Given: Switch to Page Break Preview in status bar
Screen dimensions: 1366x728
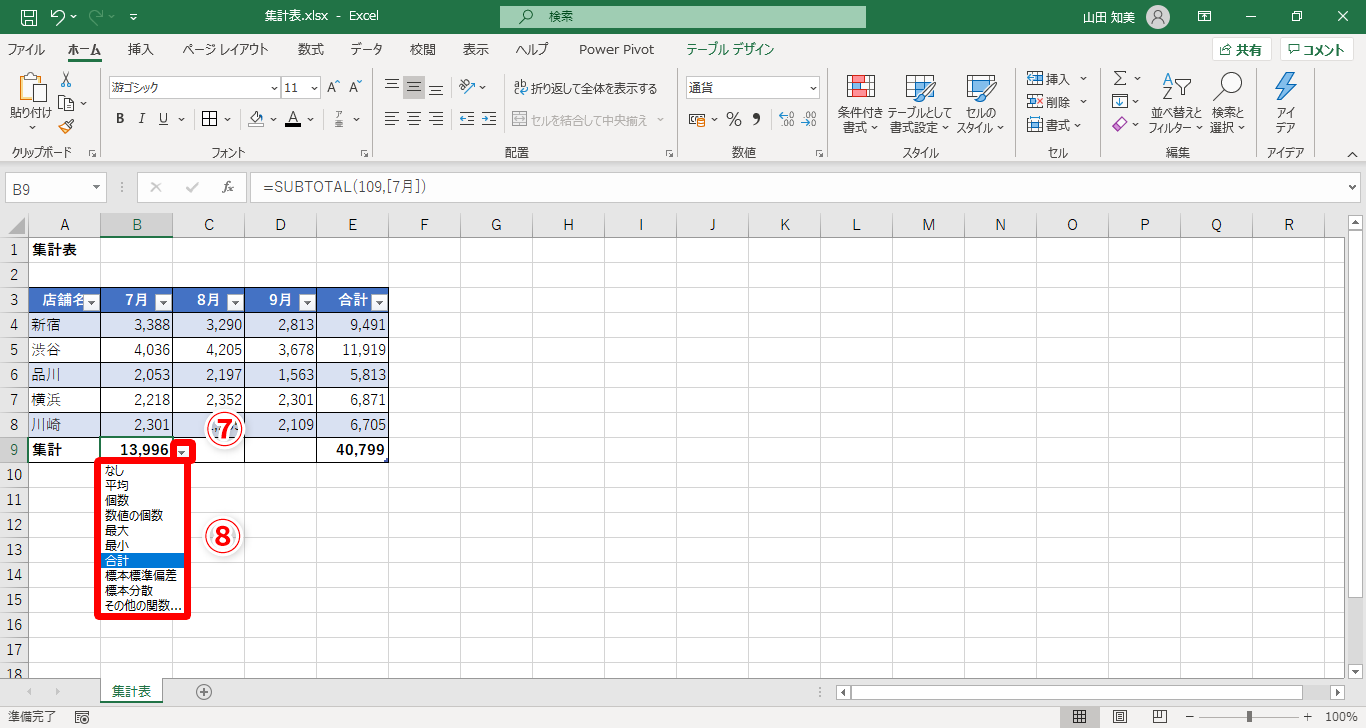Looking at the screenshot, I should pos(1160,717).
